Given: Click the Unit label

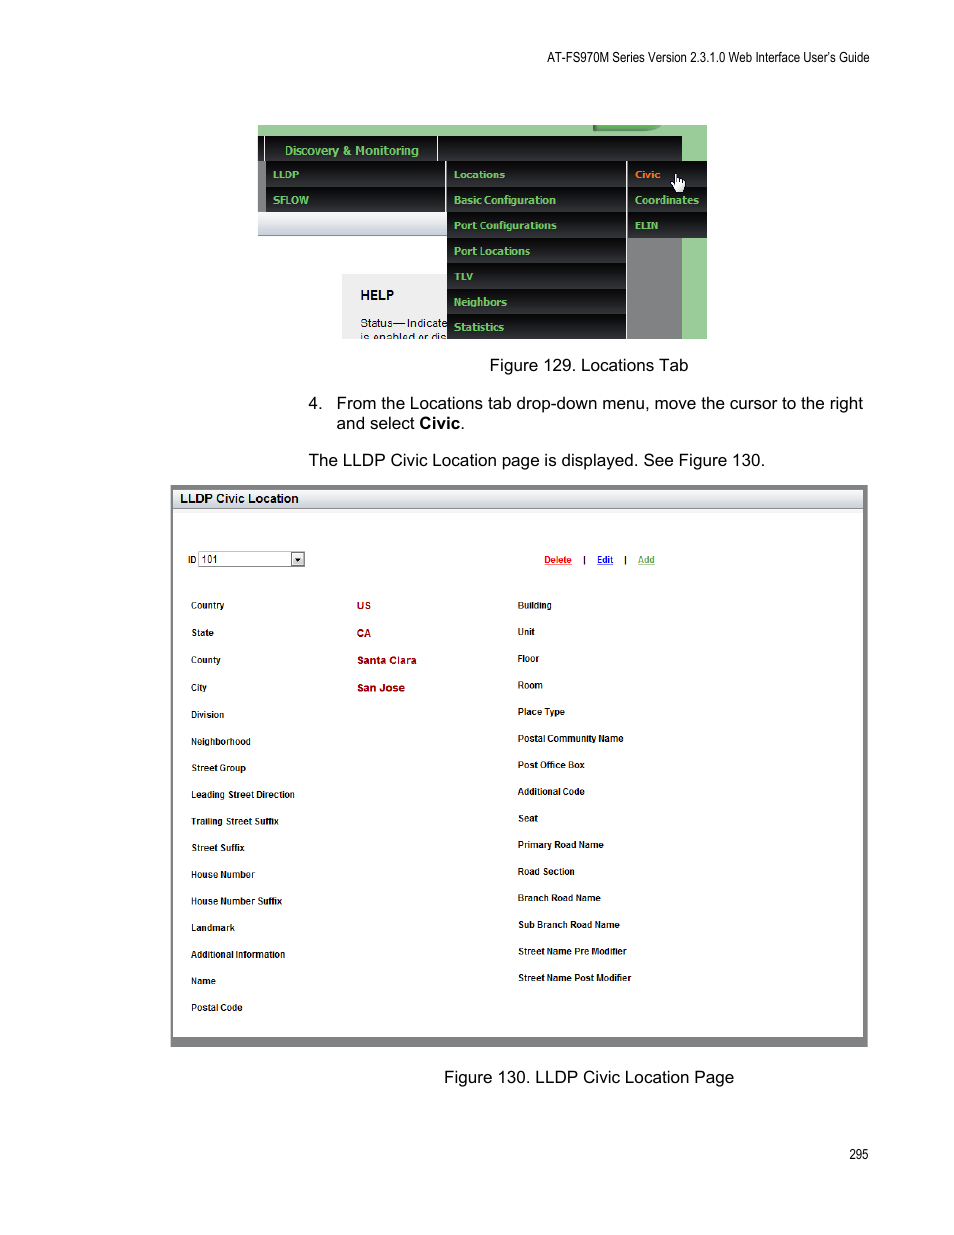Looking at the screenshot, I should pos(526,632).
